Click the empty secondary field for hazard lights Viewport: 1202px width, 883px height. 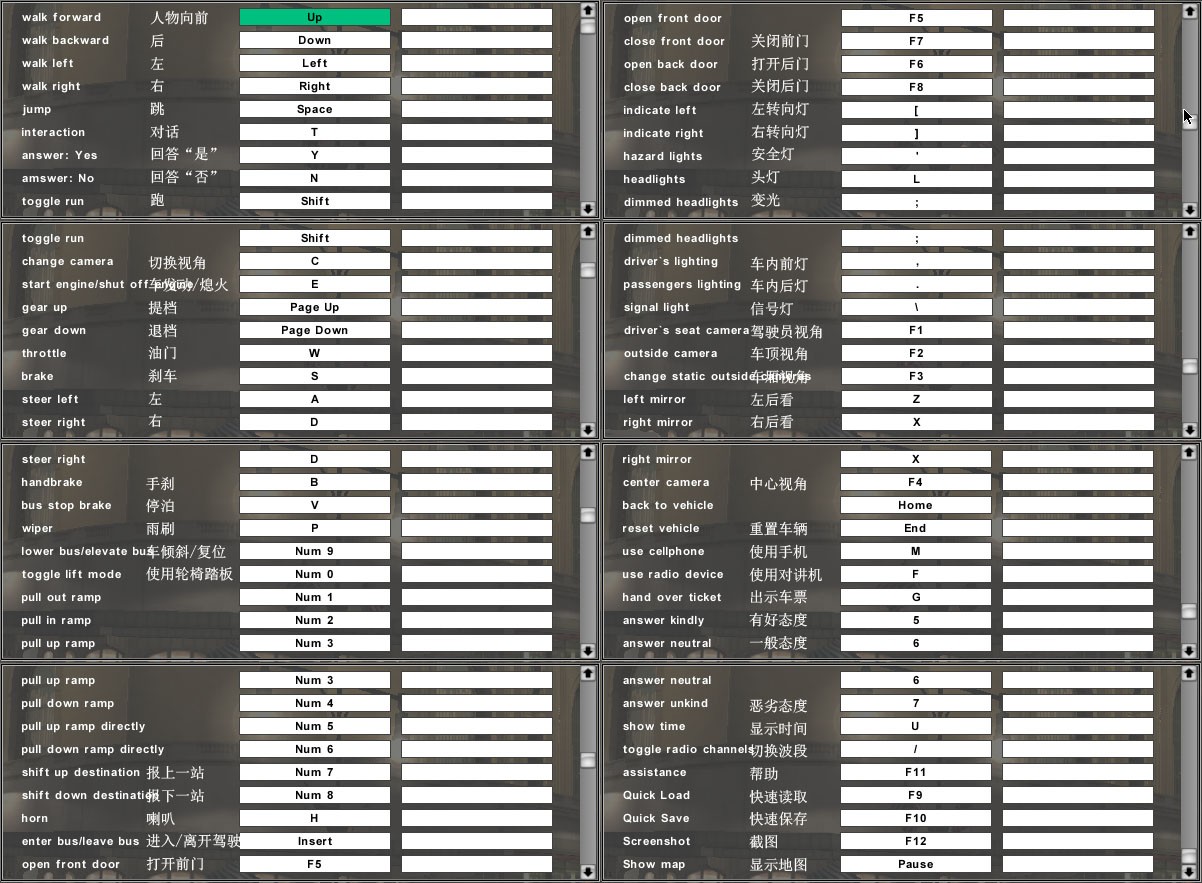[x=1079, y=156]
